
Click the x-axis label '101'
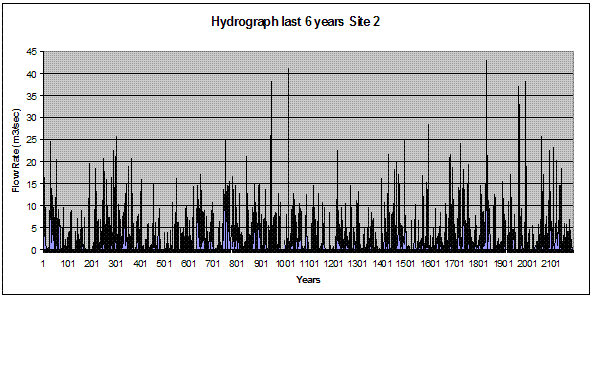[x=68, y=263]
